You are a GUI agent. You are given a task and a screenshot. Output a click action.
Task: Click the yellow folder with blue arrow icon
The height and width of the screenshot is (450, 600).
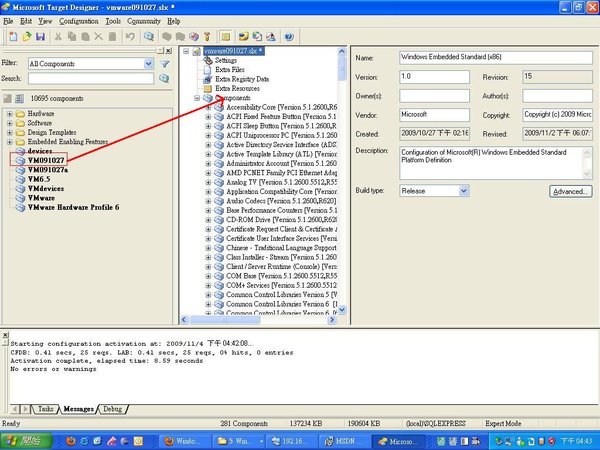[244, 36]
